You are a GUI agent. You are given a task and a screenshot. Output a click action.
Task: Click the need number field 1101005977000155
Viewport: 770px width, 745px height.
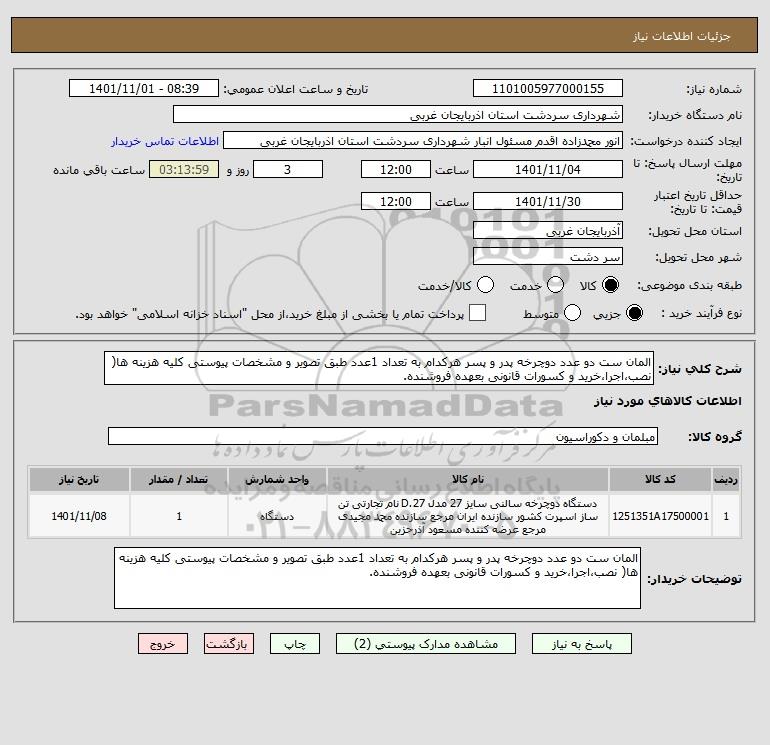[x=548, y=89]
